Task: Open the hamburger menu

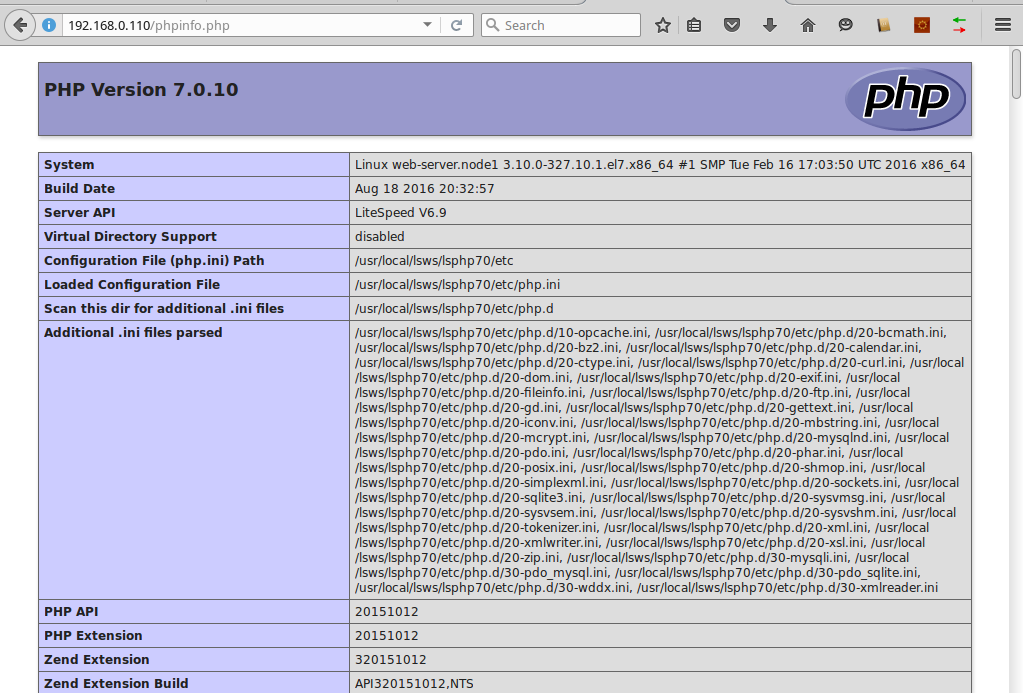Action: (x=1003, y=25)
